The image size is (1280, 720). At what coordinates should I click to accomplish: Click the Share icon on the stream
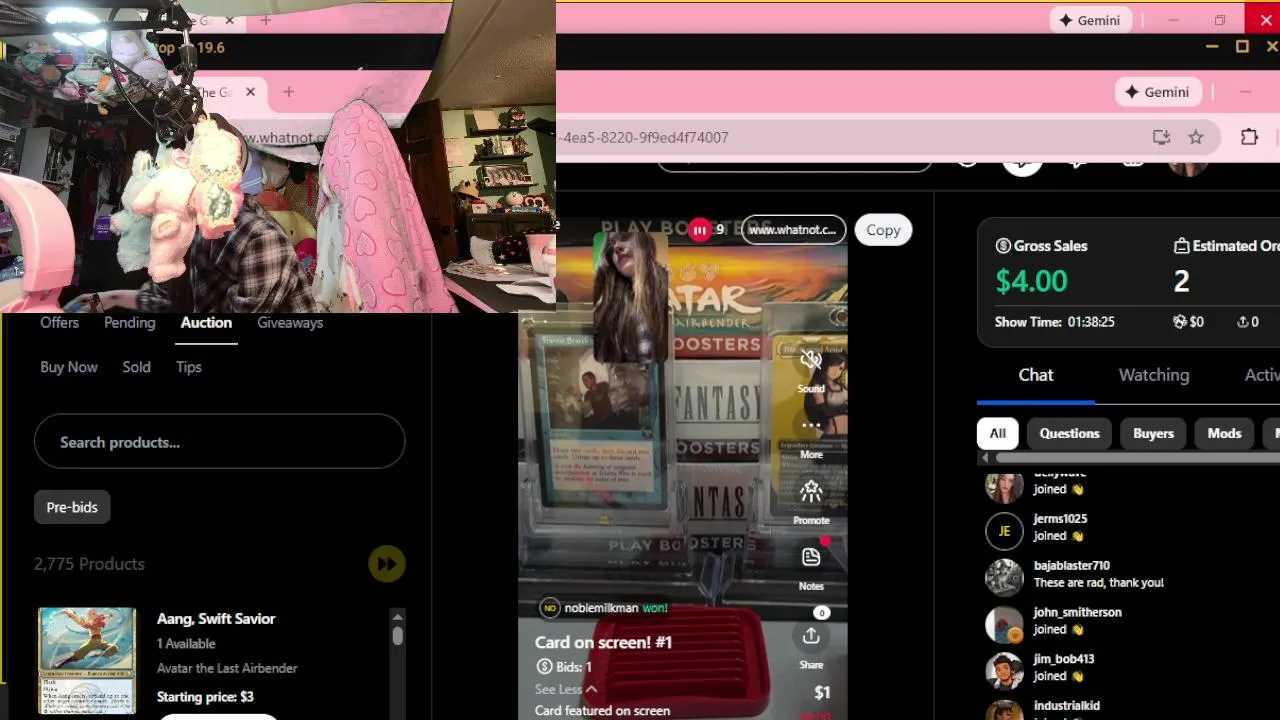tap(811, 636)
